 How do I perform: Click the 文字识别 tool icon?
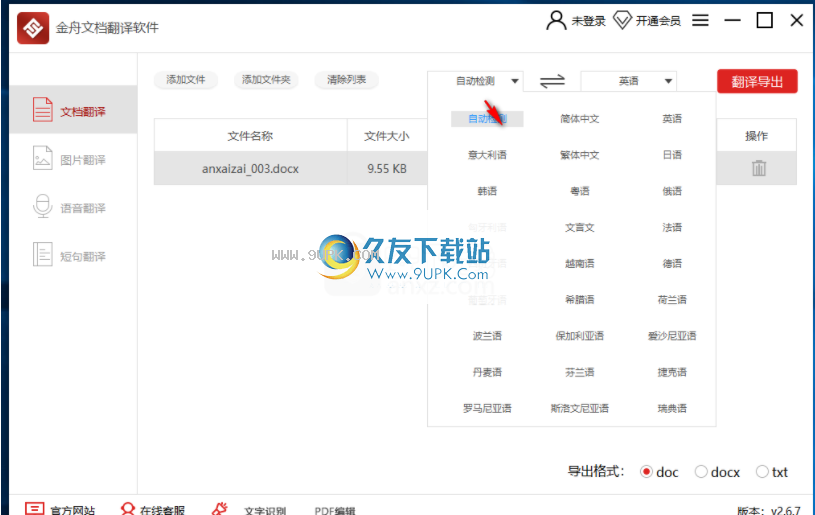(219, 509)
